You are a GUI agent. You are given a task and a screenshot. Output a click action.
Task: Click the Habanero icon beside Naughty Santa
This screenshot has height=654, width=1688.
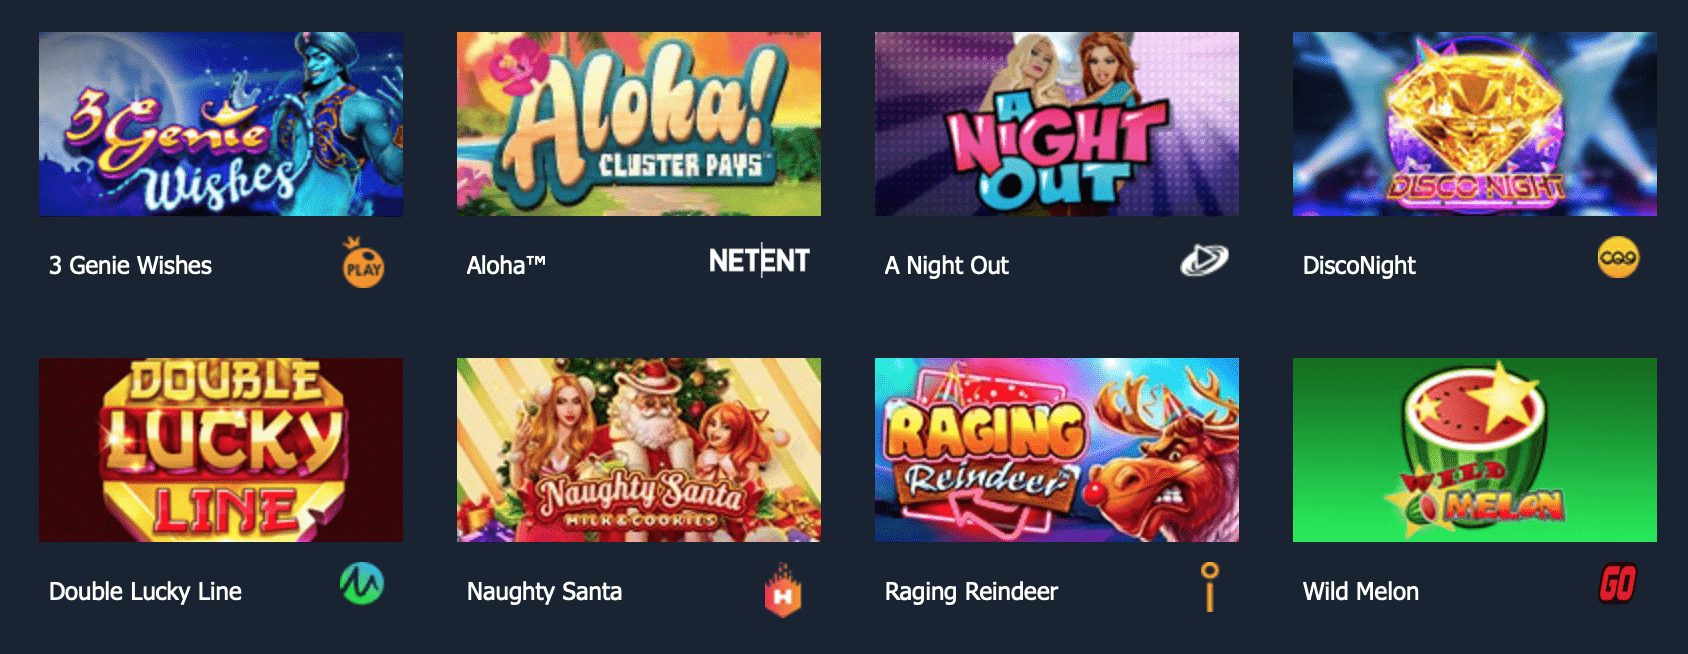[x=783, y=590]
